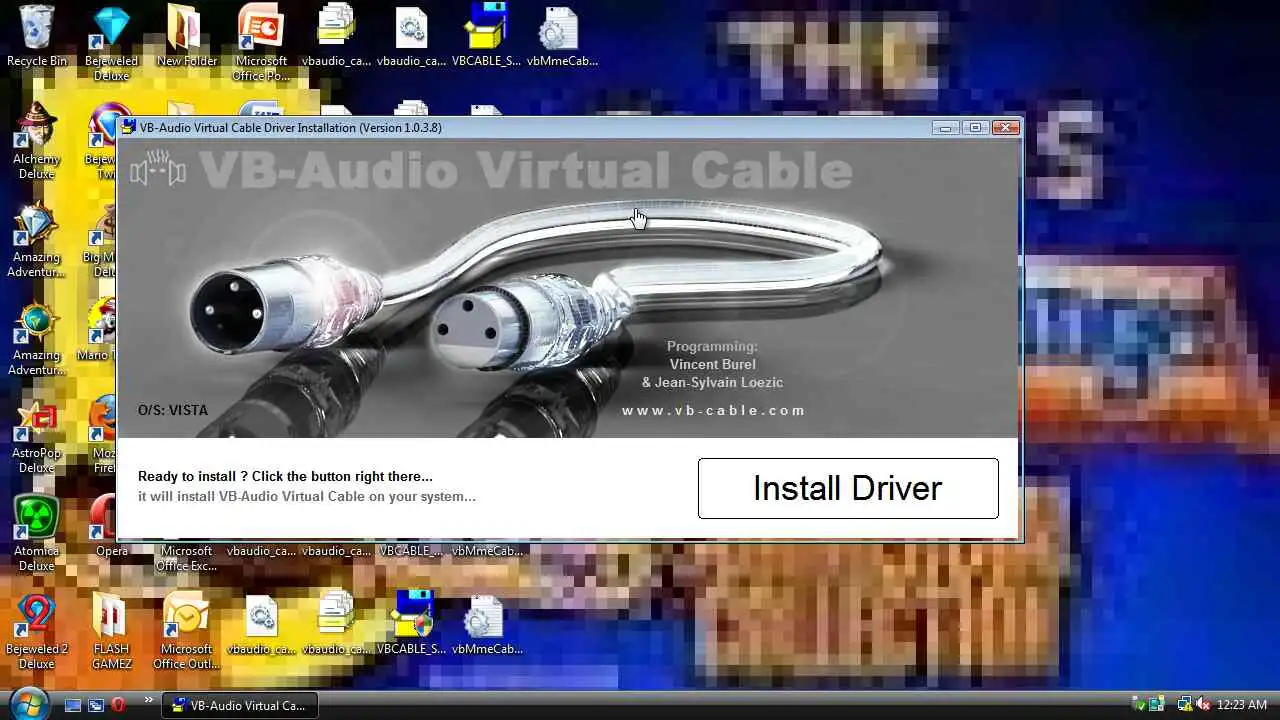The image size is (1280, 720).
Task: Click the Install Driver button
Action: (848, 488)
